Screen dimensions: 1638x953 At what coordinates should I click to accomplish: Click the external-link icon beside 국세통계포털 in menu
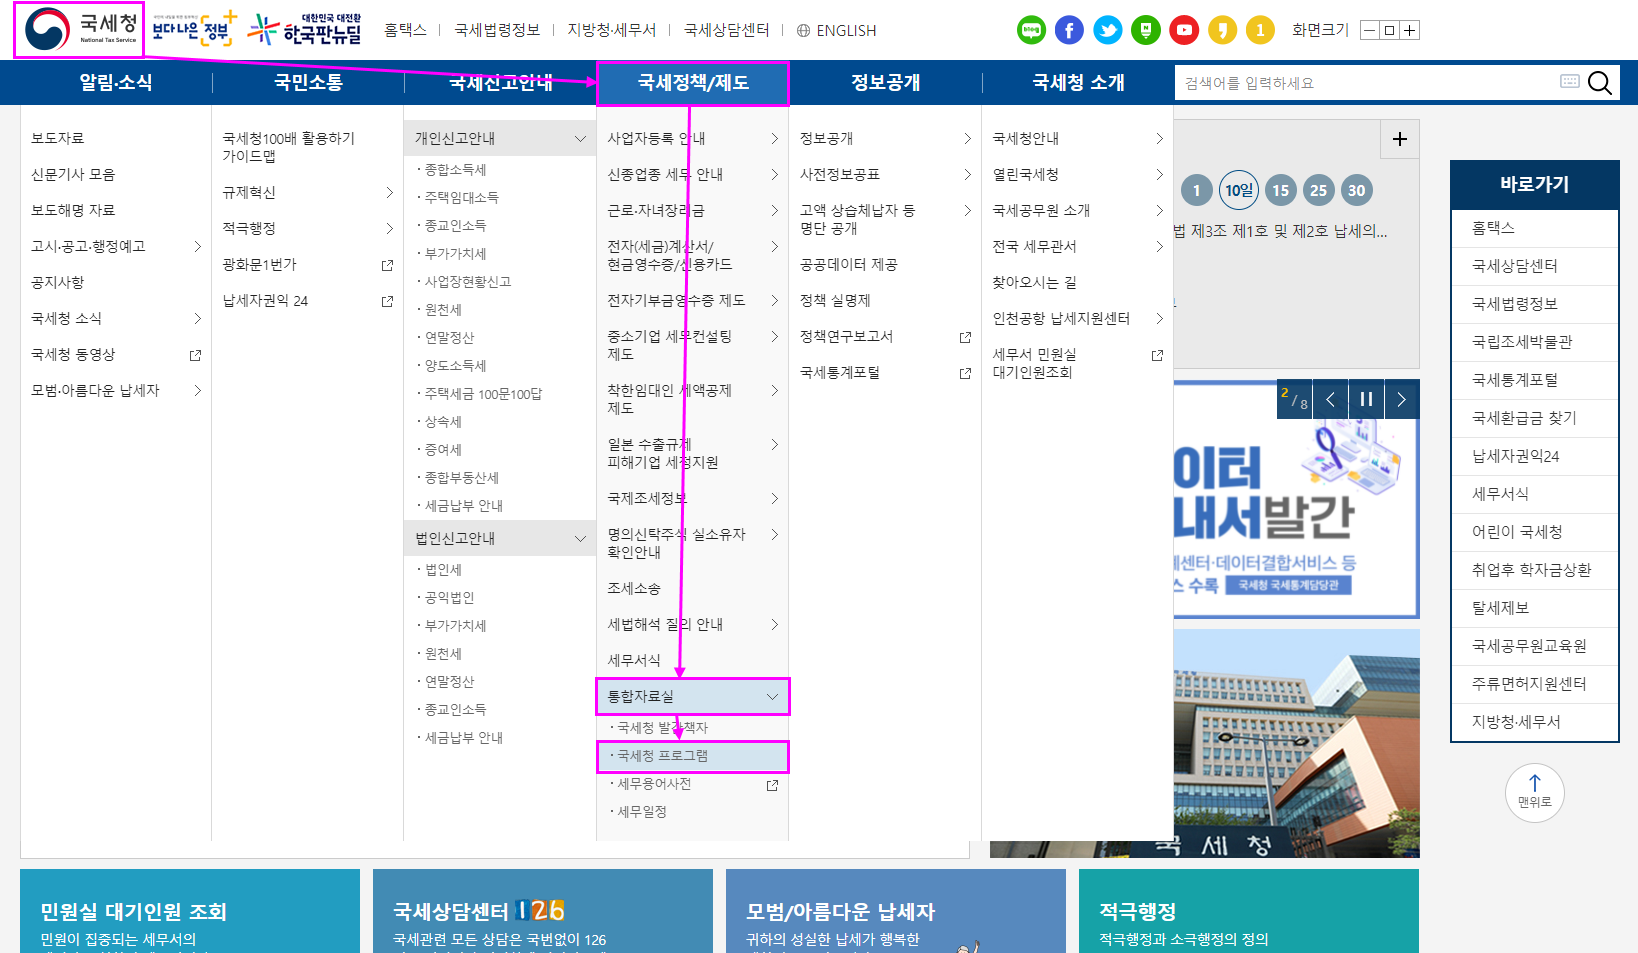click(x=965, y=373)
